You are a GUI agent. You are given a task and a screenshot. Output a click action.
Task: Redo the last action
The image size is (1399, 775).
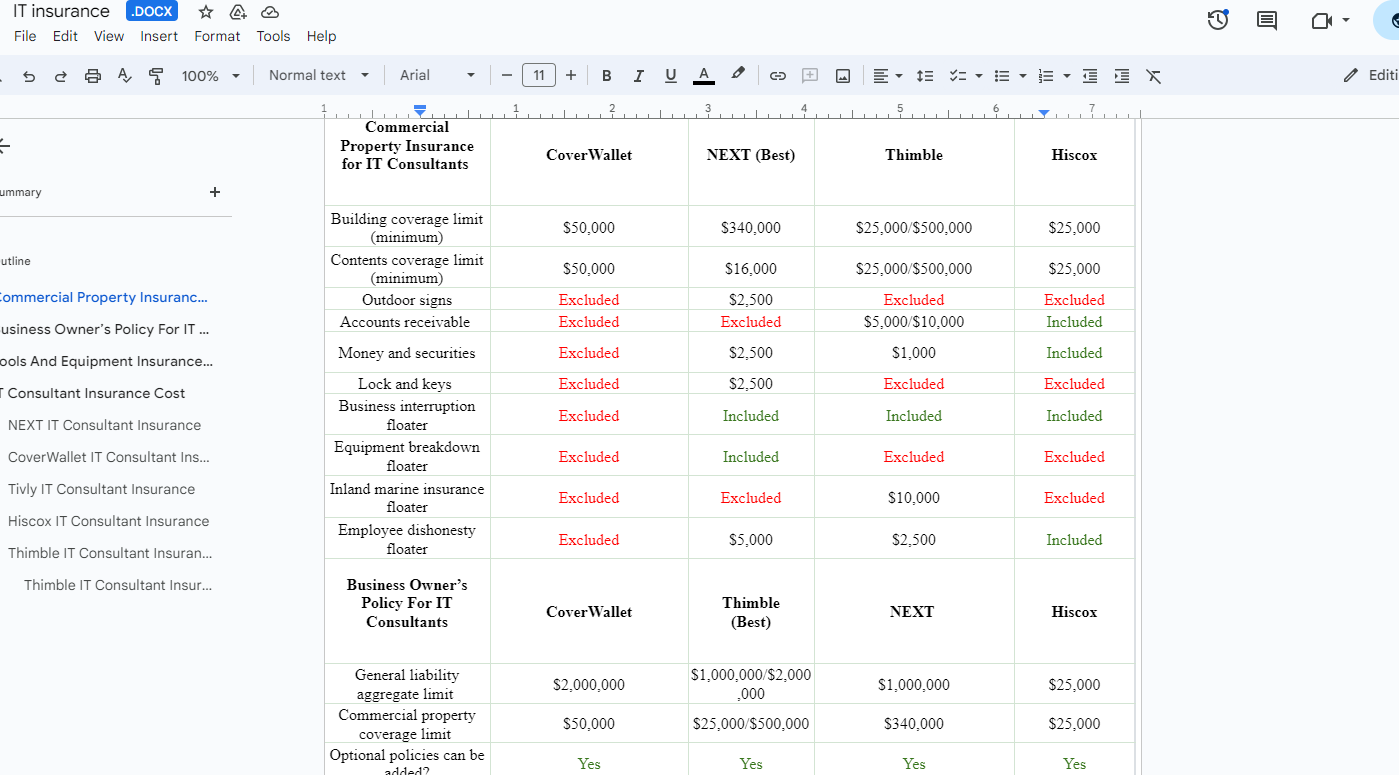(61, 76)
